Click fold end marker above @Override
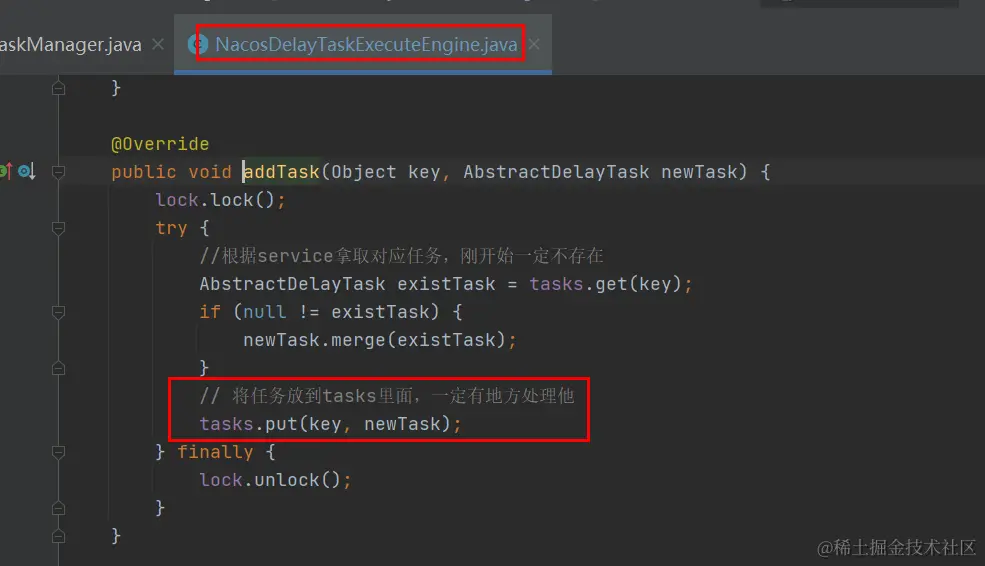Viewport: 985px width, 566px height. [x=58, y=88]
